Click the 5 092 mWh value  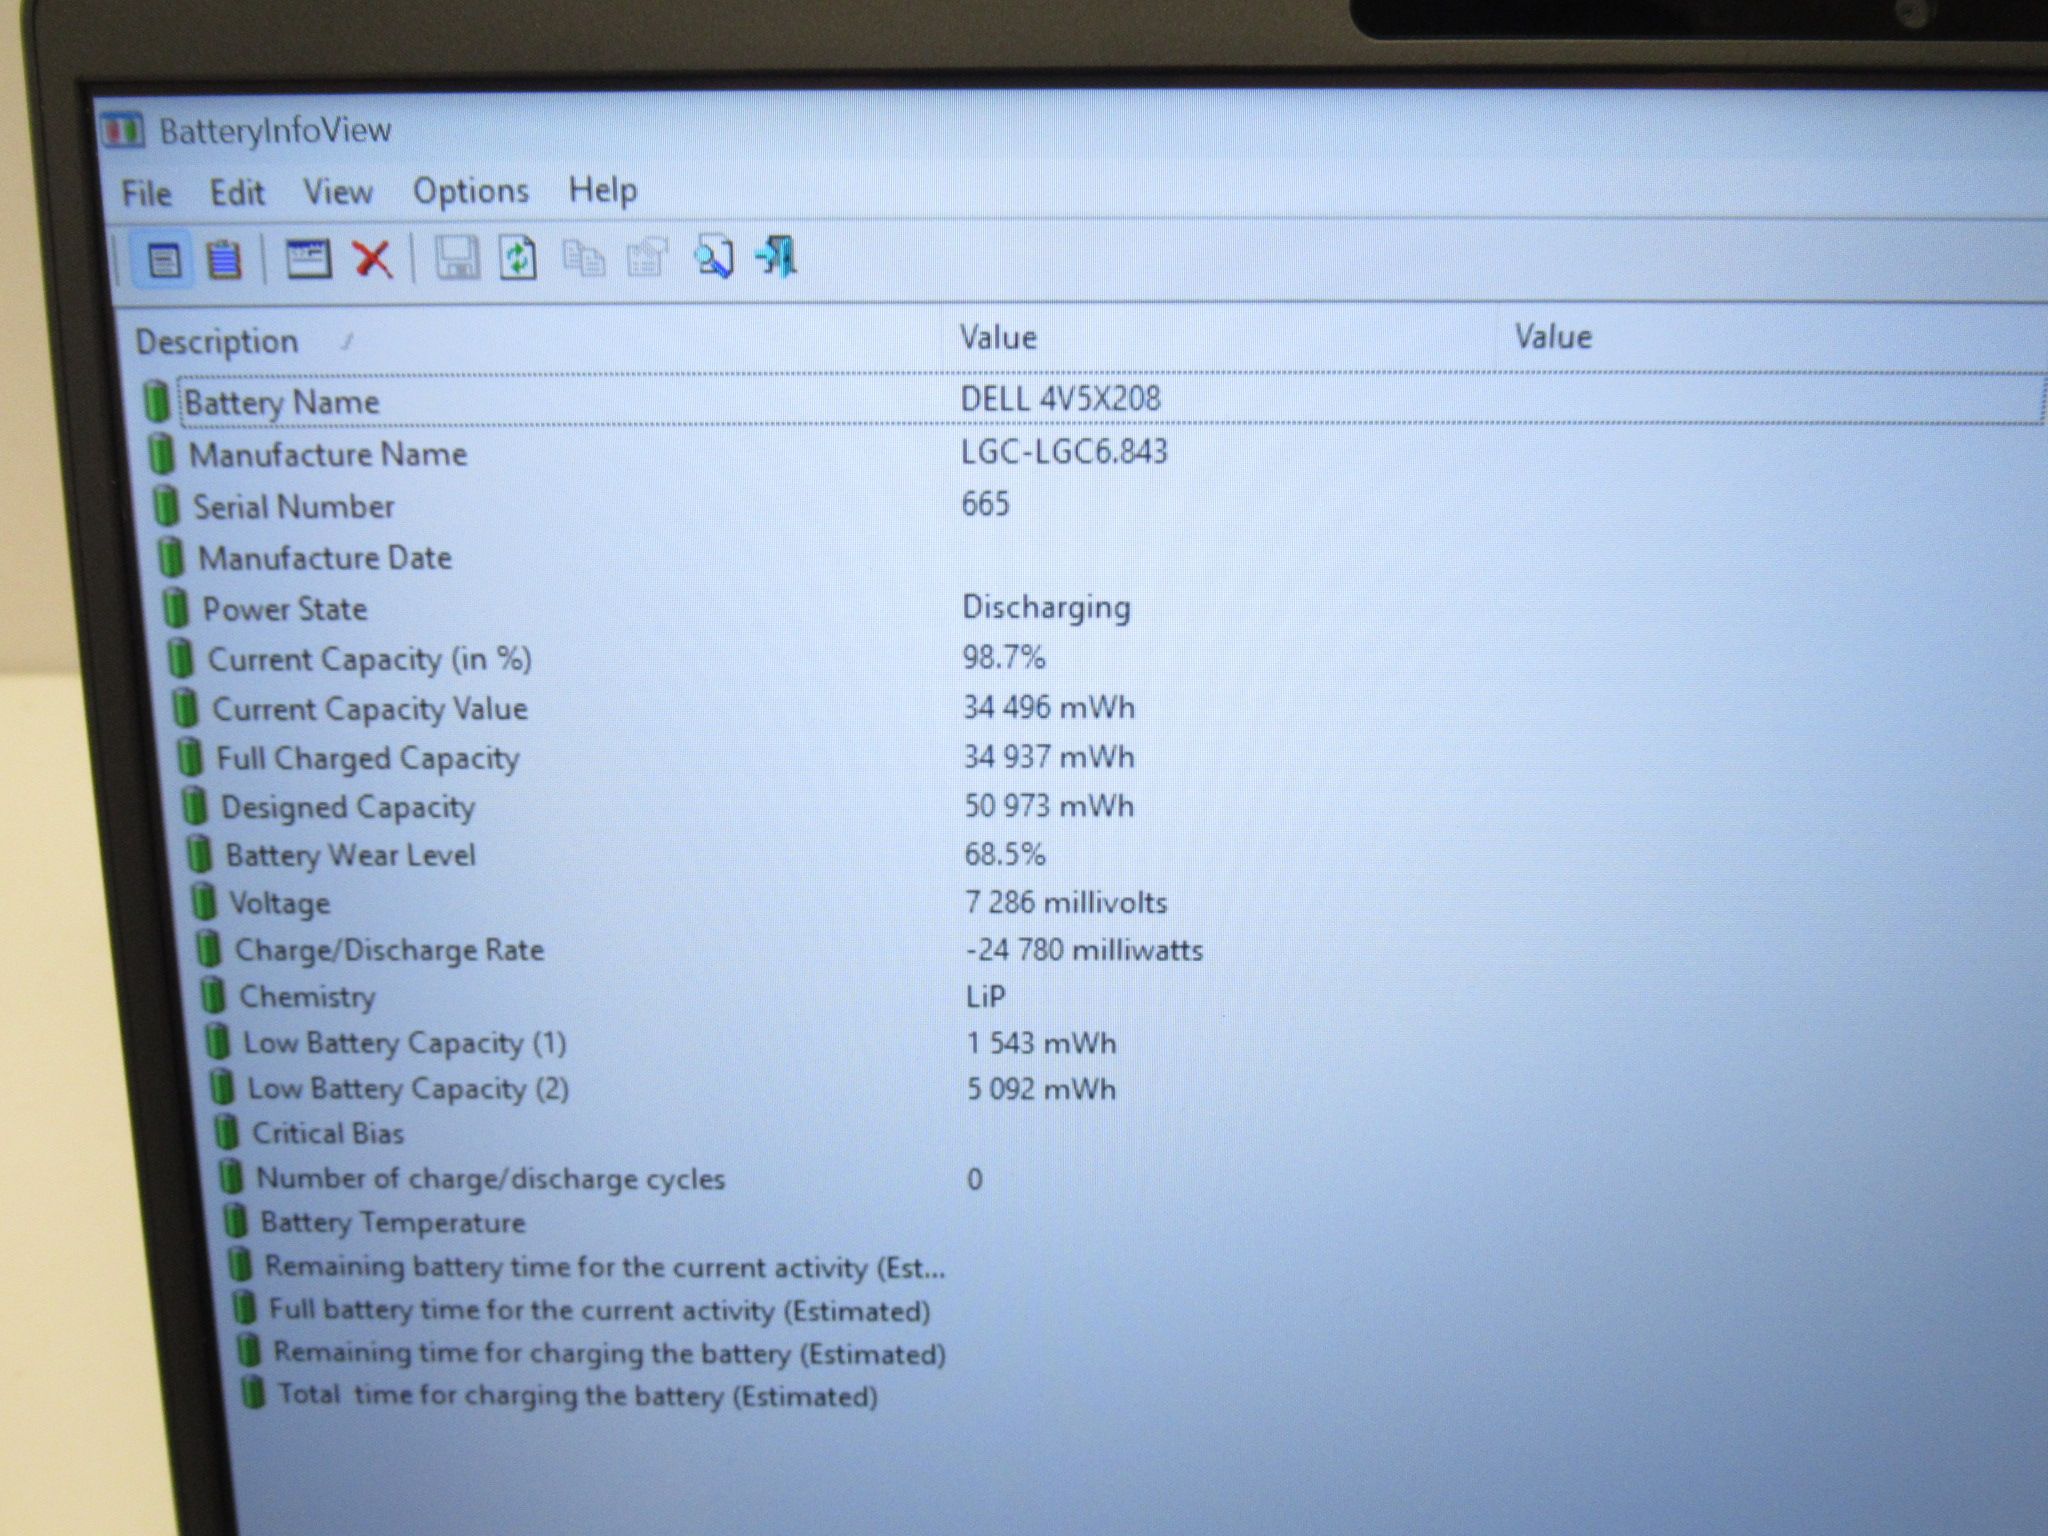pyautogui.click(x=1041, y=1088)
